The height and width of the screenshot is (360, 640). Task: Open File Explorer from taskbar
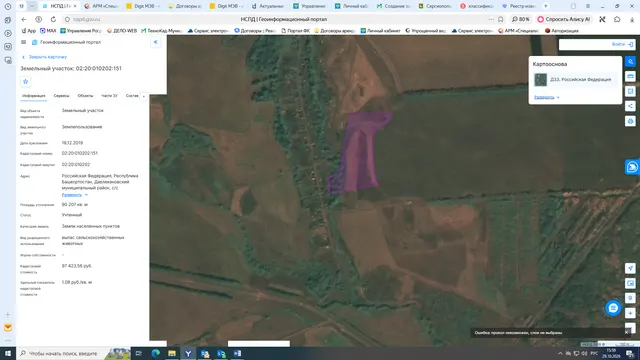point(172,353)
